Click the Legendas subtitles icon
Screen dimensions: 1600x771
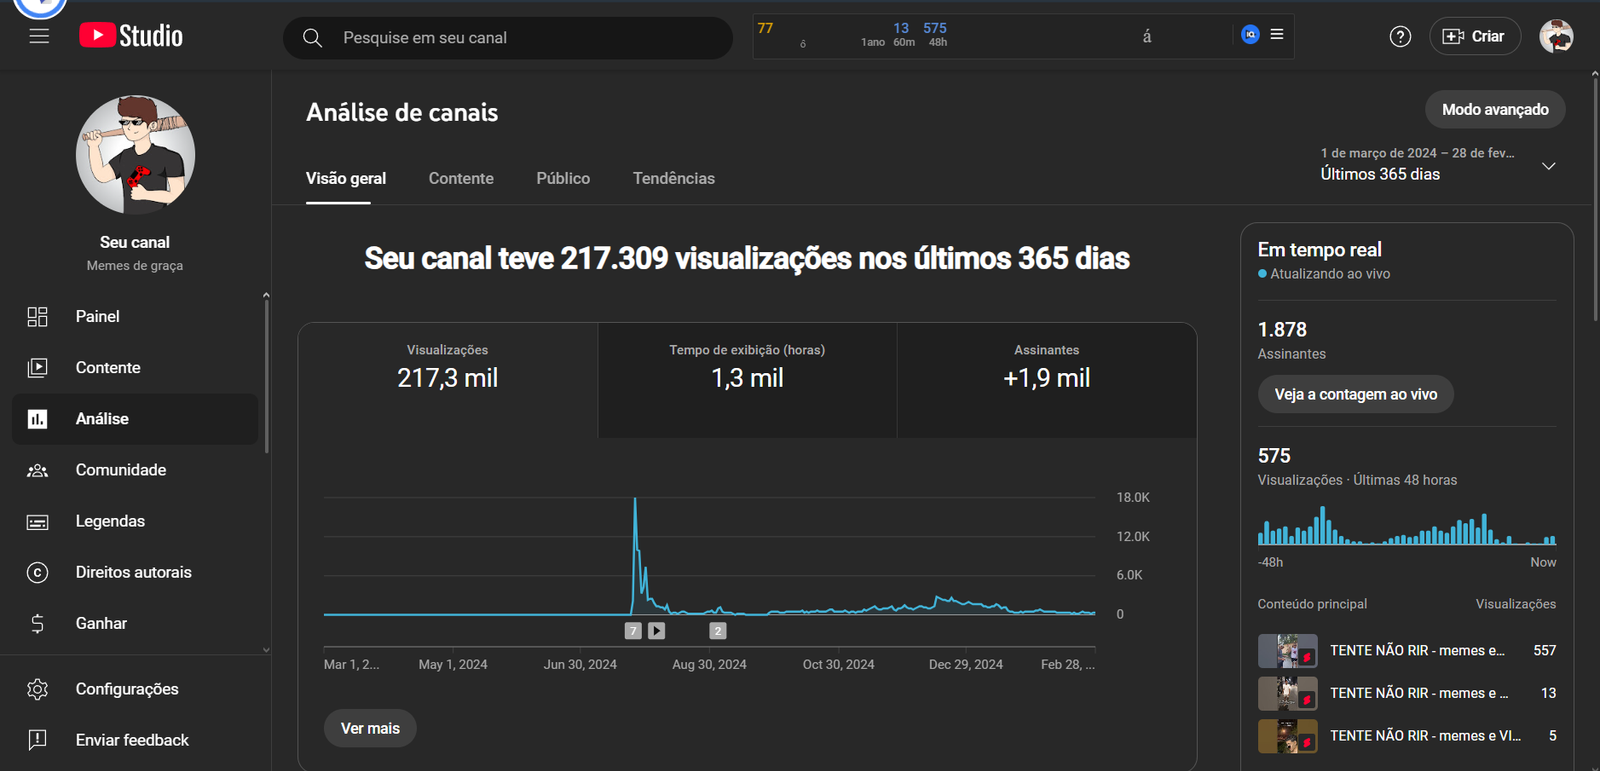(x=37, y=522)
